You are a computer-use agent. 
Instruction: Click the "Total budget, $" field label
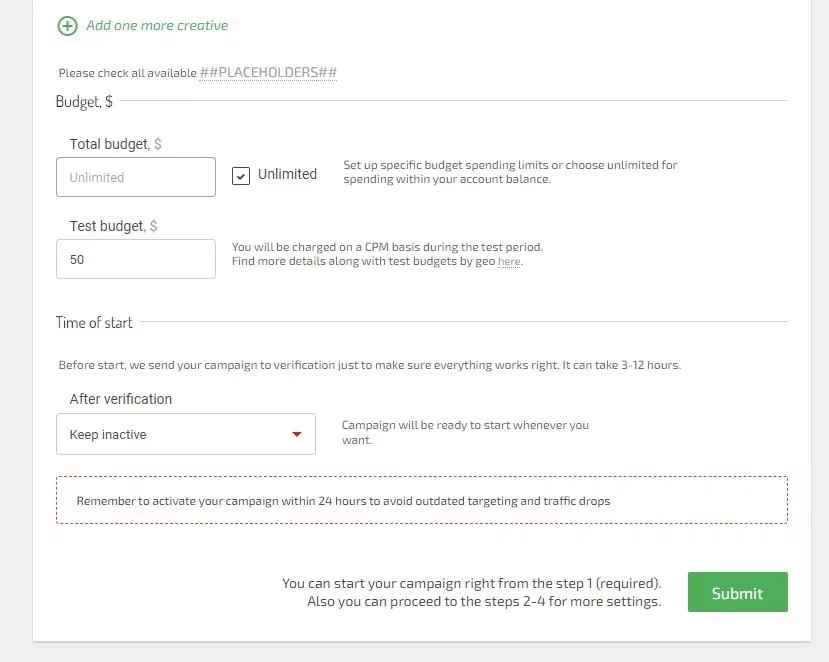(115, 144)
